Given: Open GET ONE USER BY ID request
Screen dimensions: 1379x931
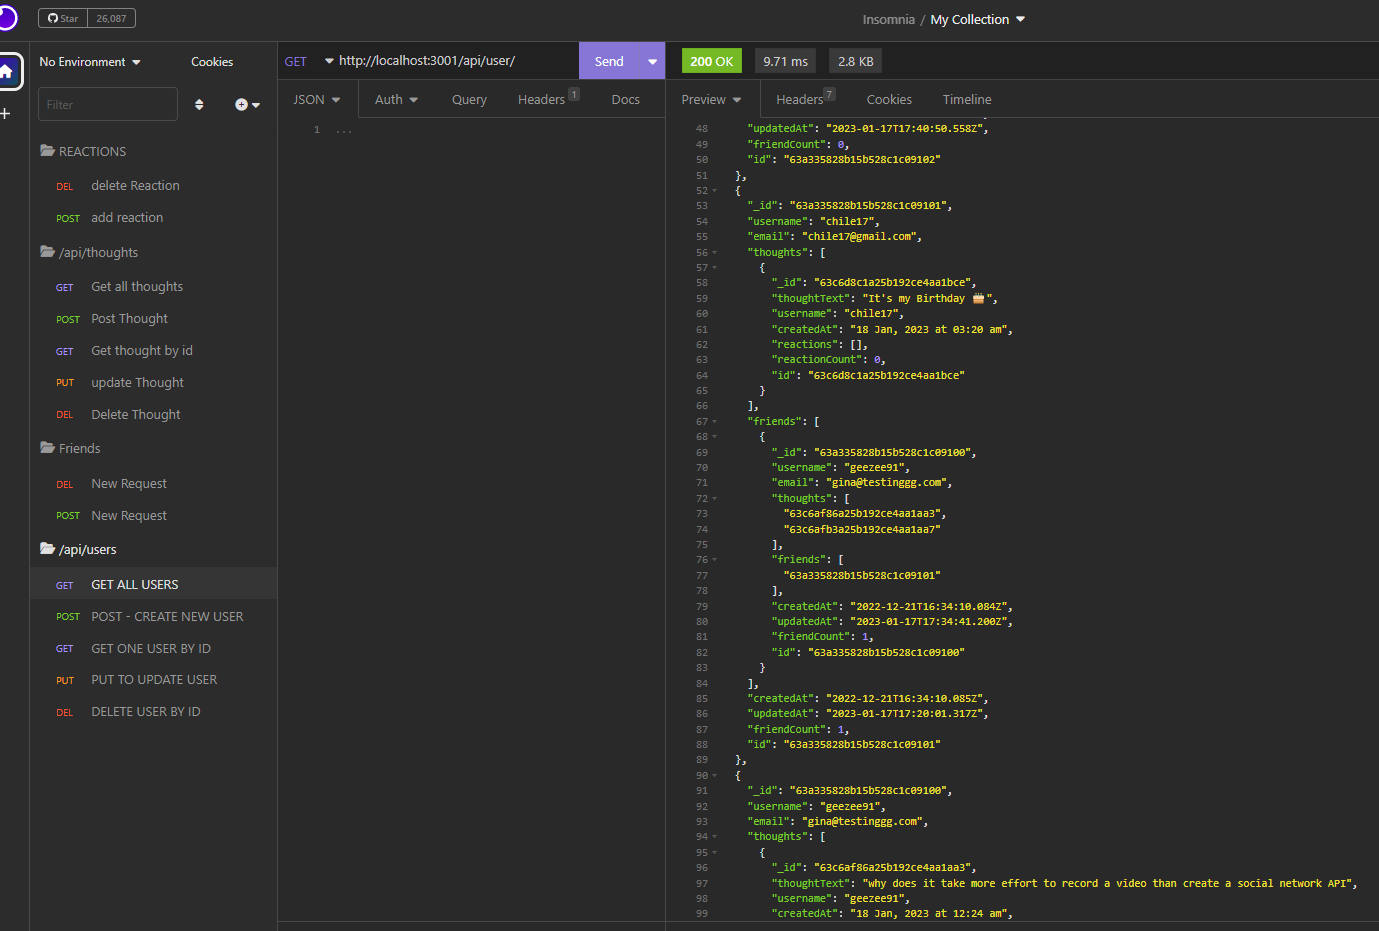Looking at the screenshot, I should coord(154,649).
